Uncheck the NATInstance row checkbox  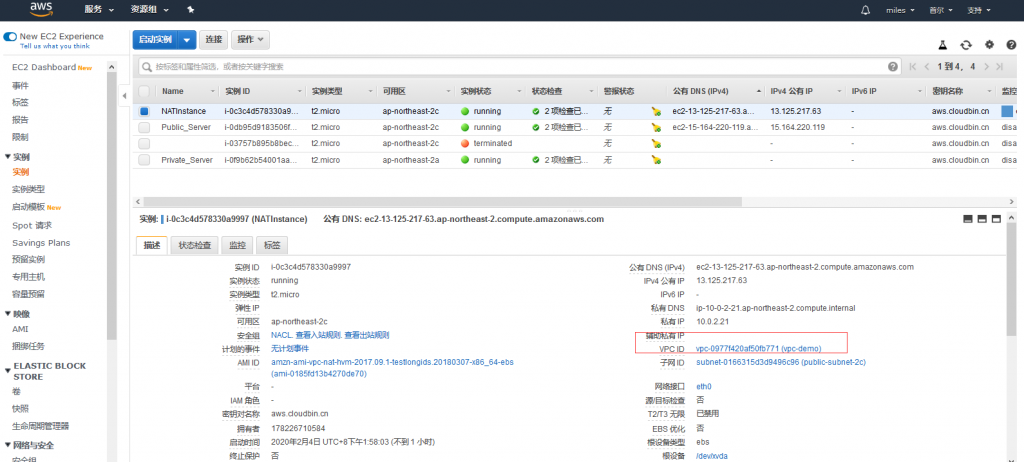pyautogui.click(x=144, y=111)
